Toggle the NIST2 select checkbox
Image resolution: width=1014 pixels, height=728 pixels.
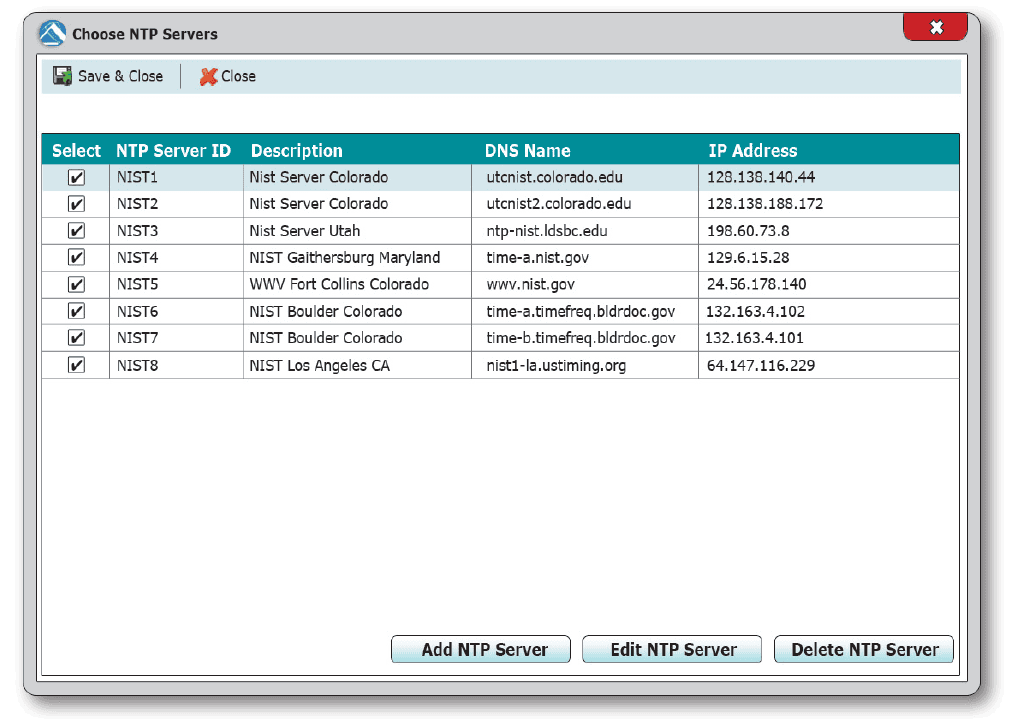click(x=76, y=204)
